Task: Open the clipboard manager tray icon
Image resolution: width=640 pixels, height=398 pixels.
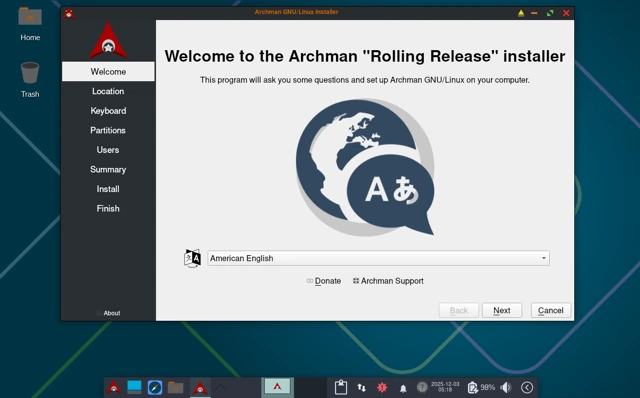Action: (341, 387)
